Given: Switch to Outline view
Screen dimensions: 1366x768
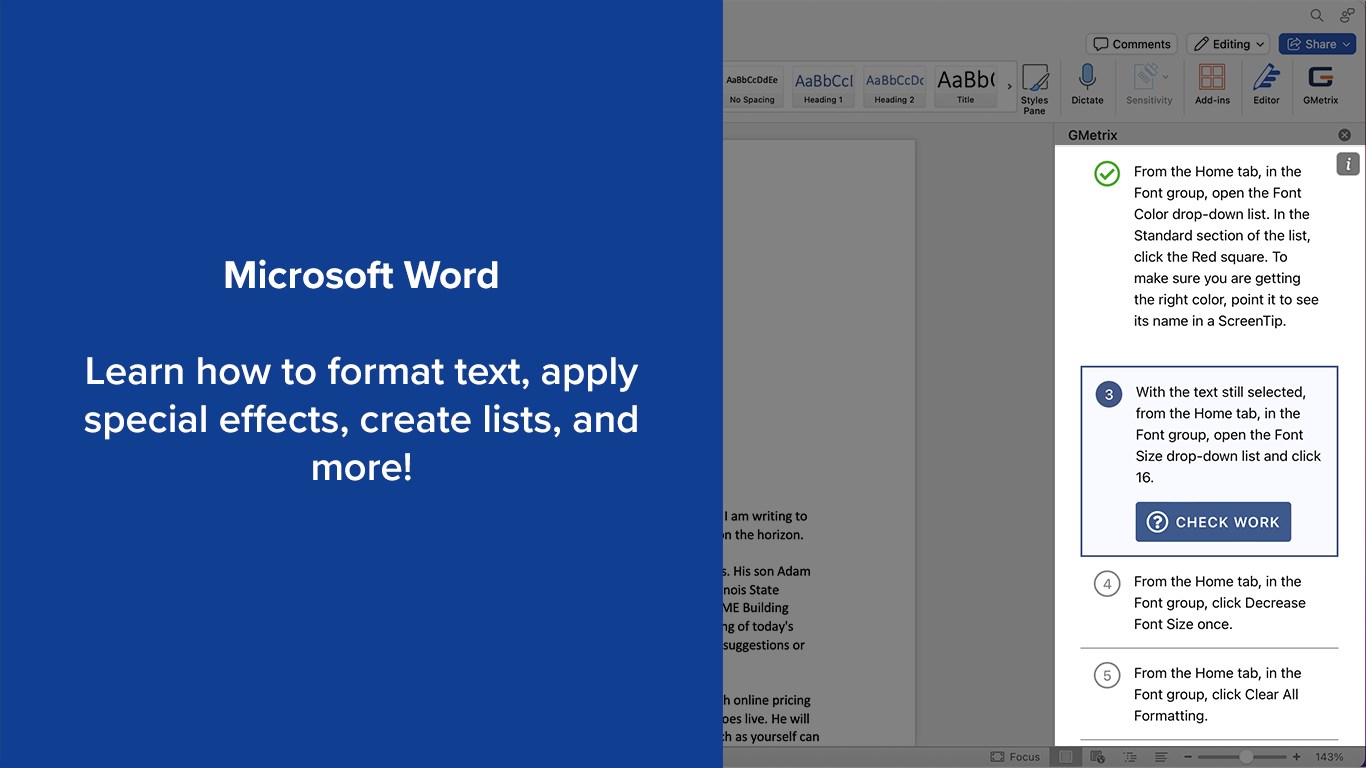Looking at the screenshot, I should coord(1130,757).
